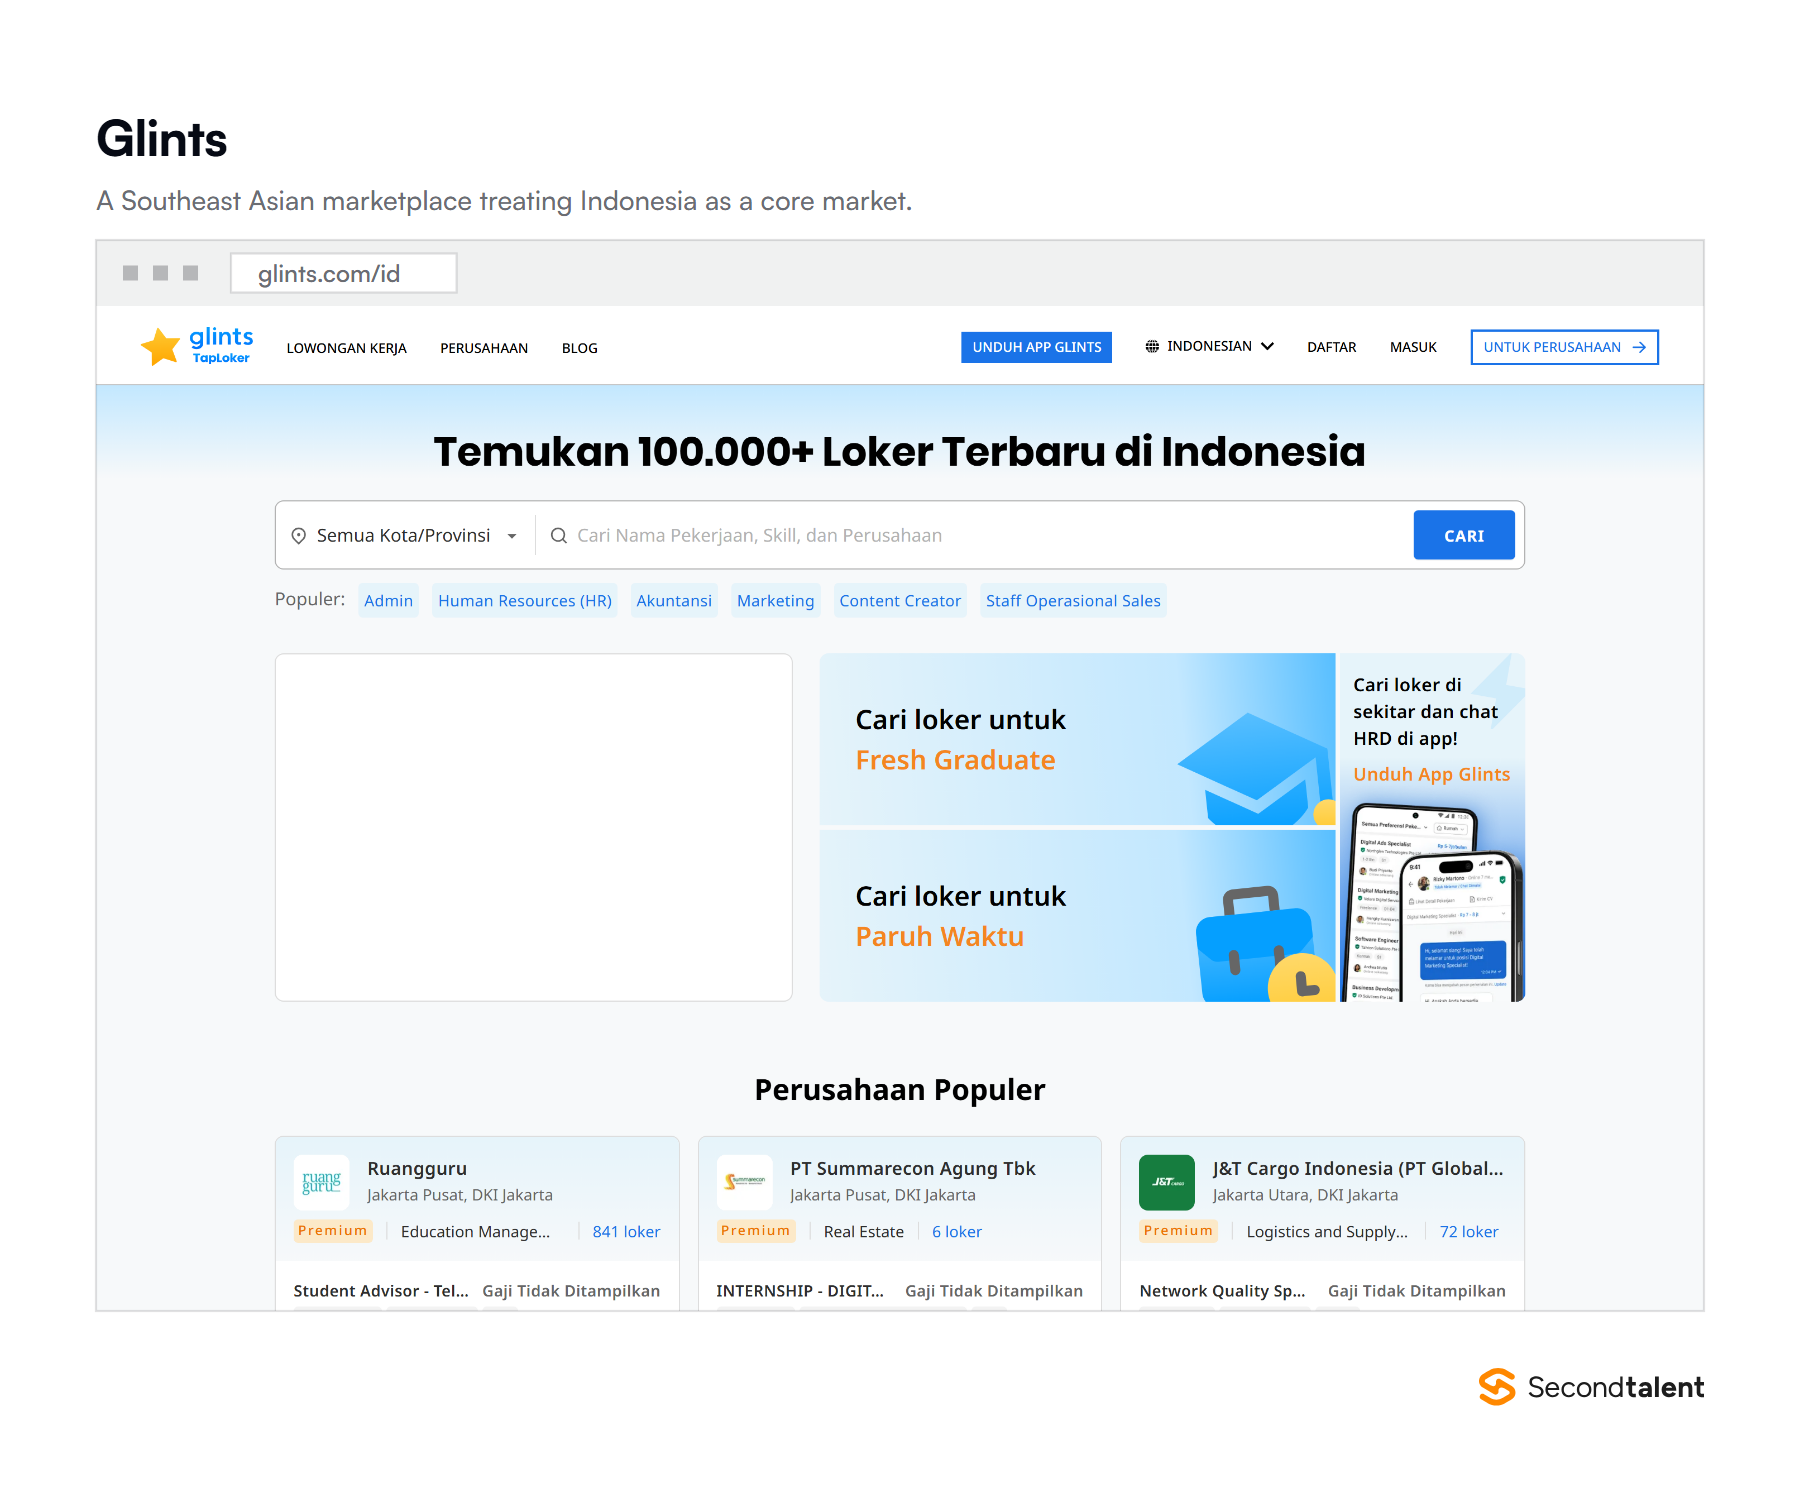Click the Ruangguru Premium badge
The width and height of the screenshot is (1800, 1494).
point(332,1231)
